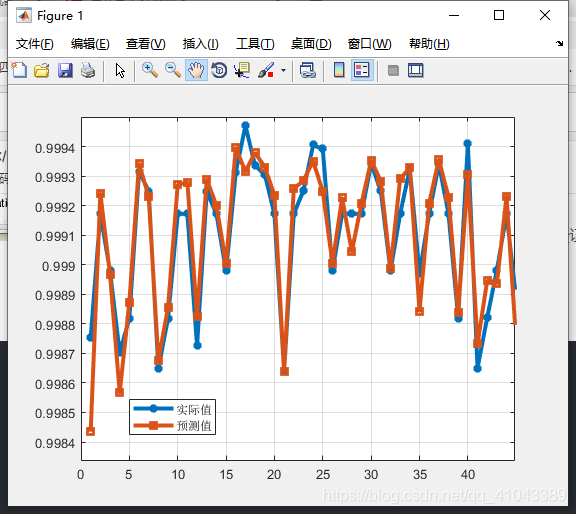
Task: Select the 预测值 legend entry
Action: tap(172, 426)
